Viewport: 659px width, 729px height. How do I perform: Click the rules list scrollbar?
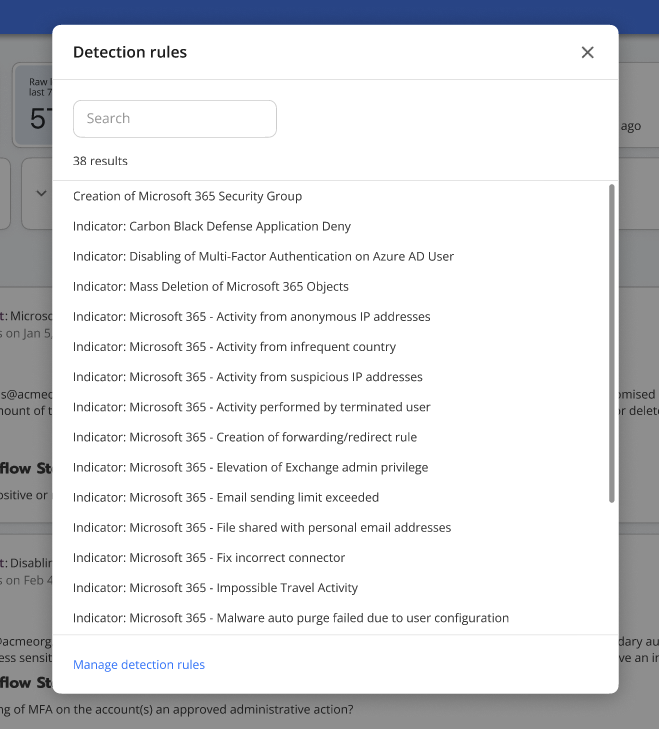(612, 343)
